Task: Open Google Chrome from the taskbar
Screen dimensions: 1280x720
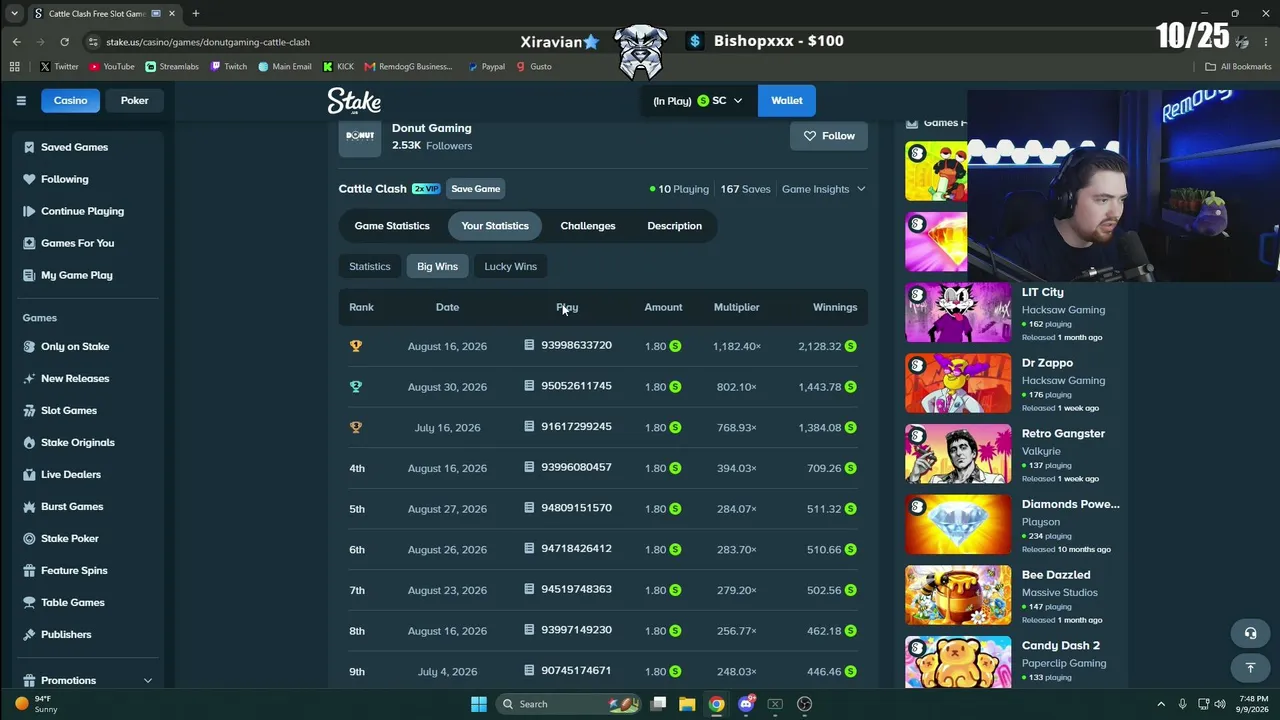Action: pos(717,704)
